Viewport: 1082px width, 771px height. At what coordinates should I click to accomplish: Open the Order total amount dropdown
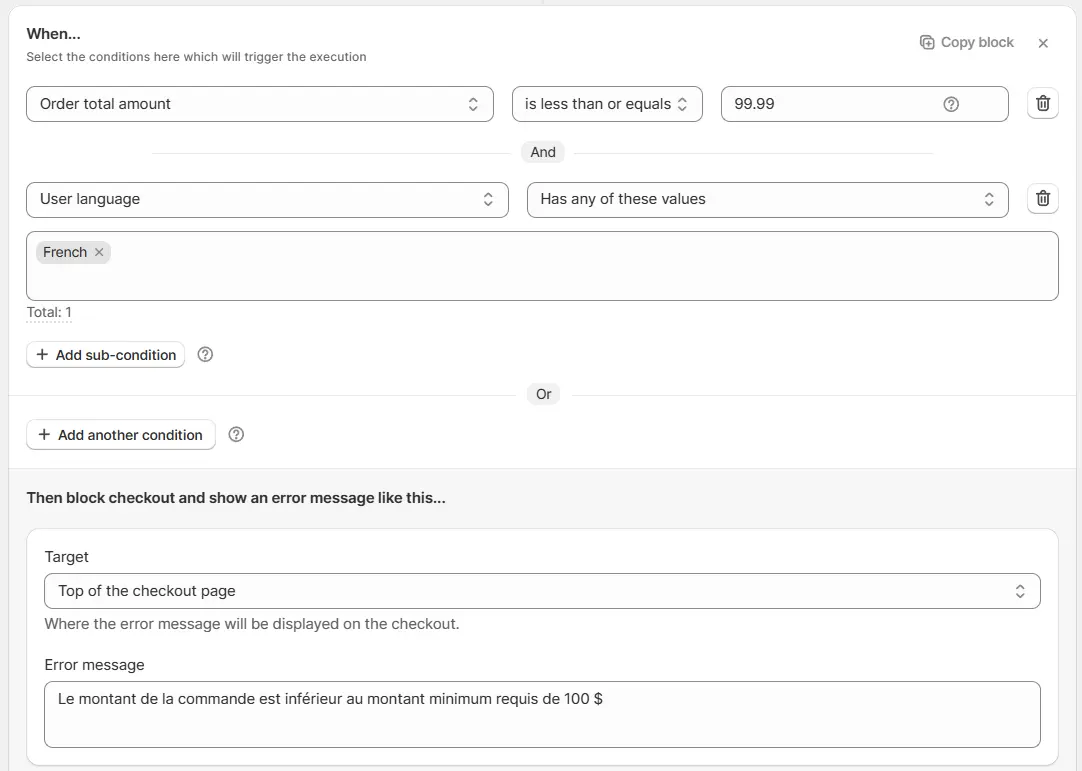click(x=259, y=104)
